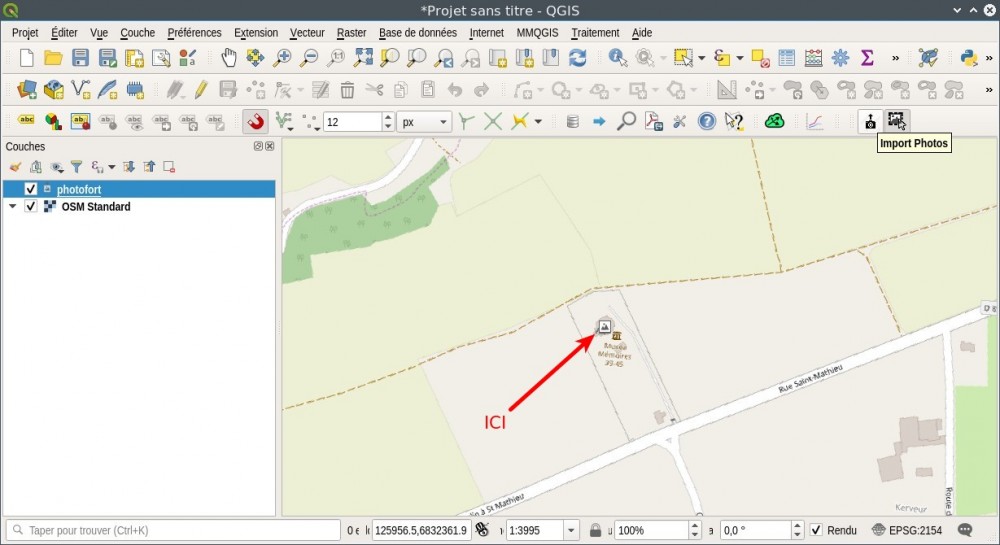This screenshot has width=1000, height=545.
Task: Open the Data Source Manager icon
Action: tap(26, 89)
